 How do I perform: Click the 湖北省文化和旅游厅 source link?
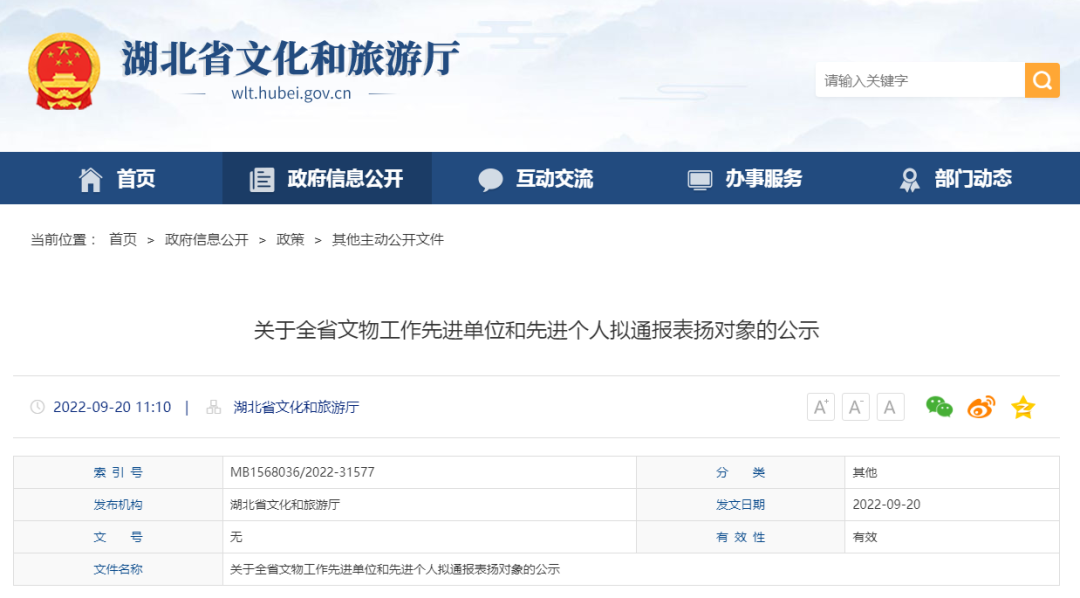296,407
